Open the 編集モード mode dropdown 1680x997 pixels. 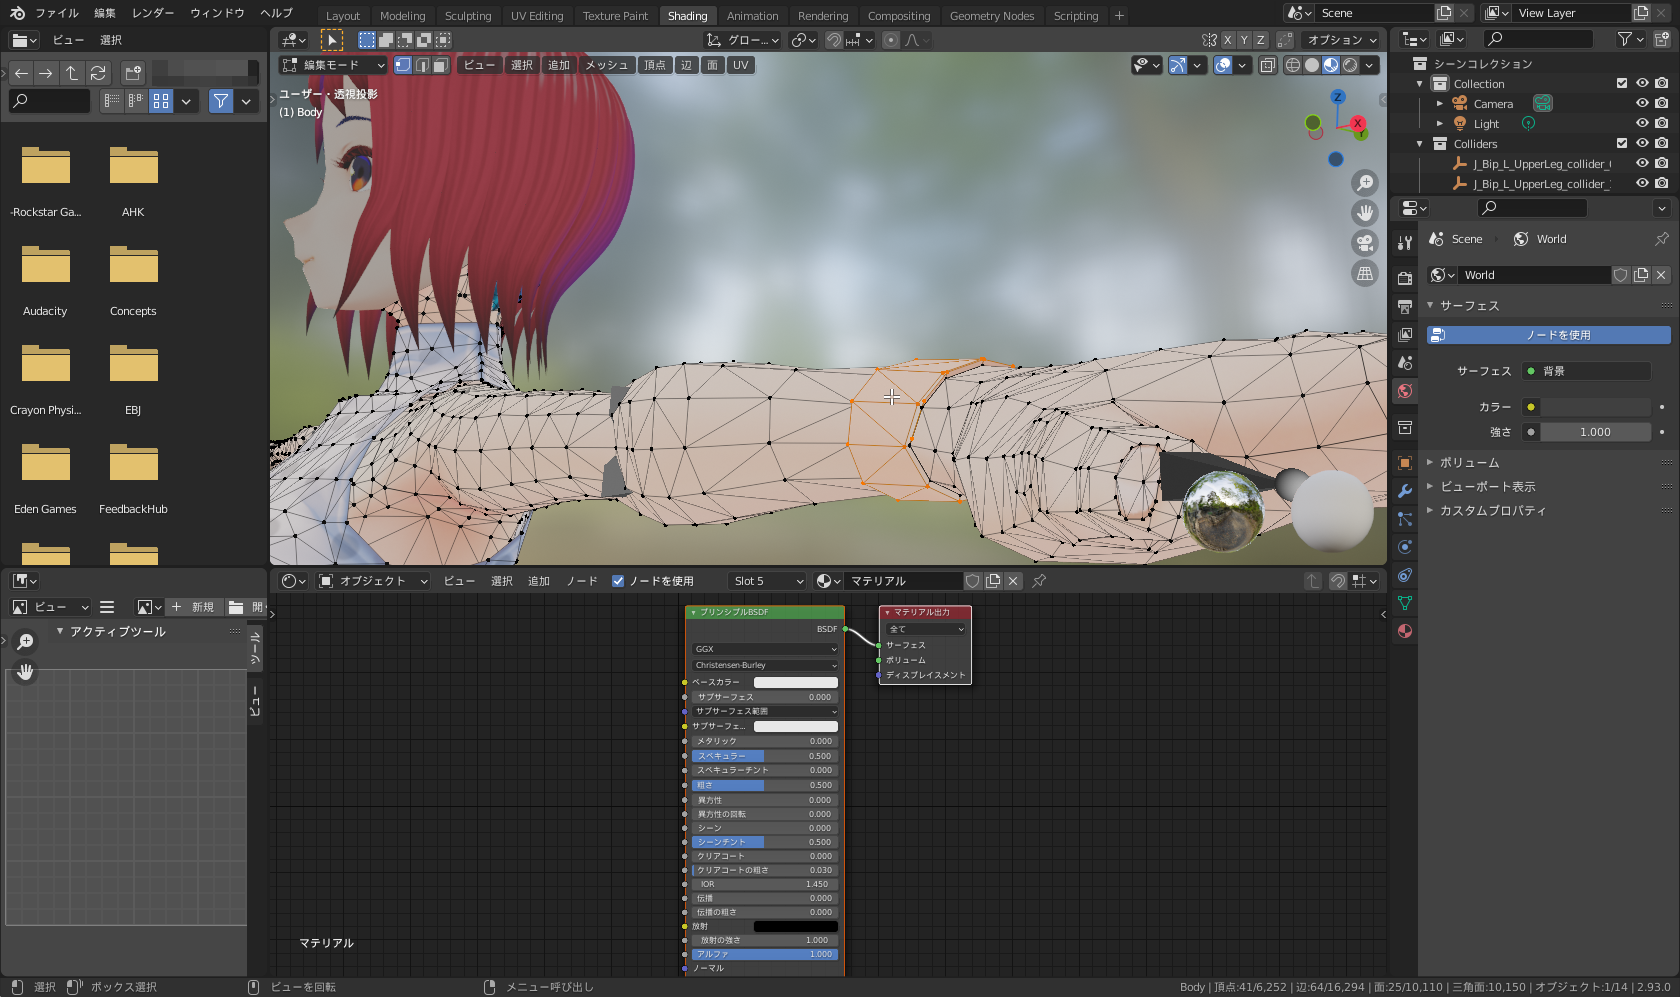click(333, 65)
